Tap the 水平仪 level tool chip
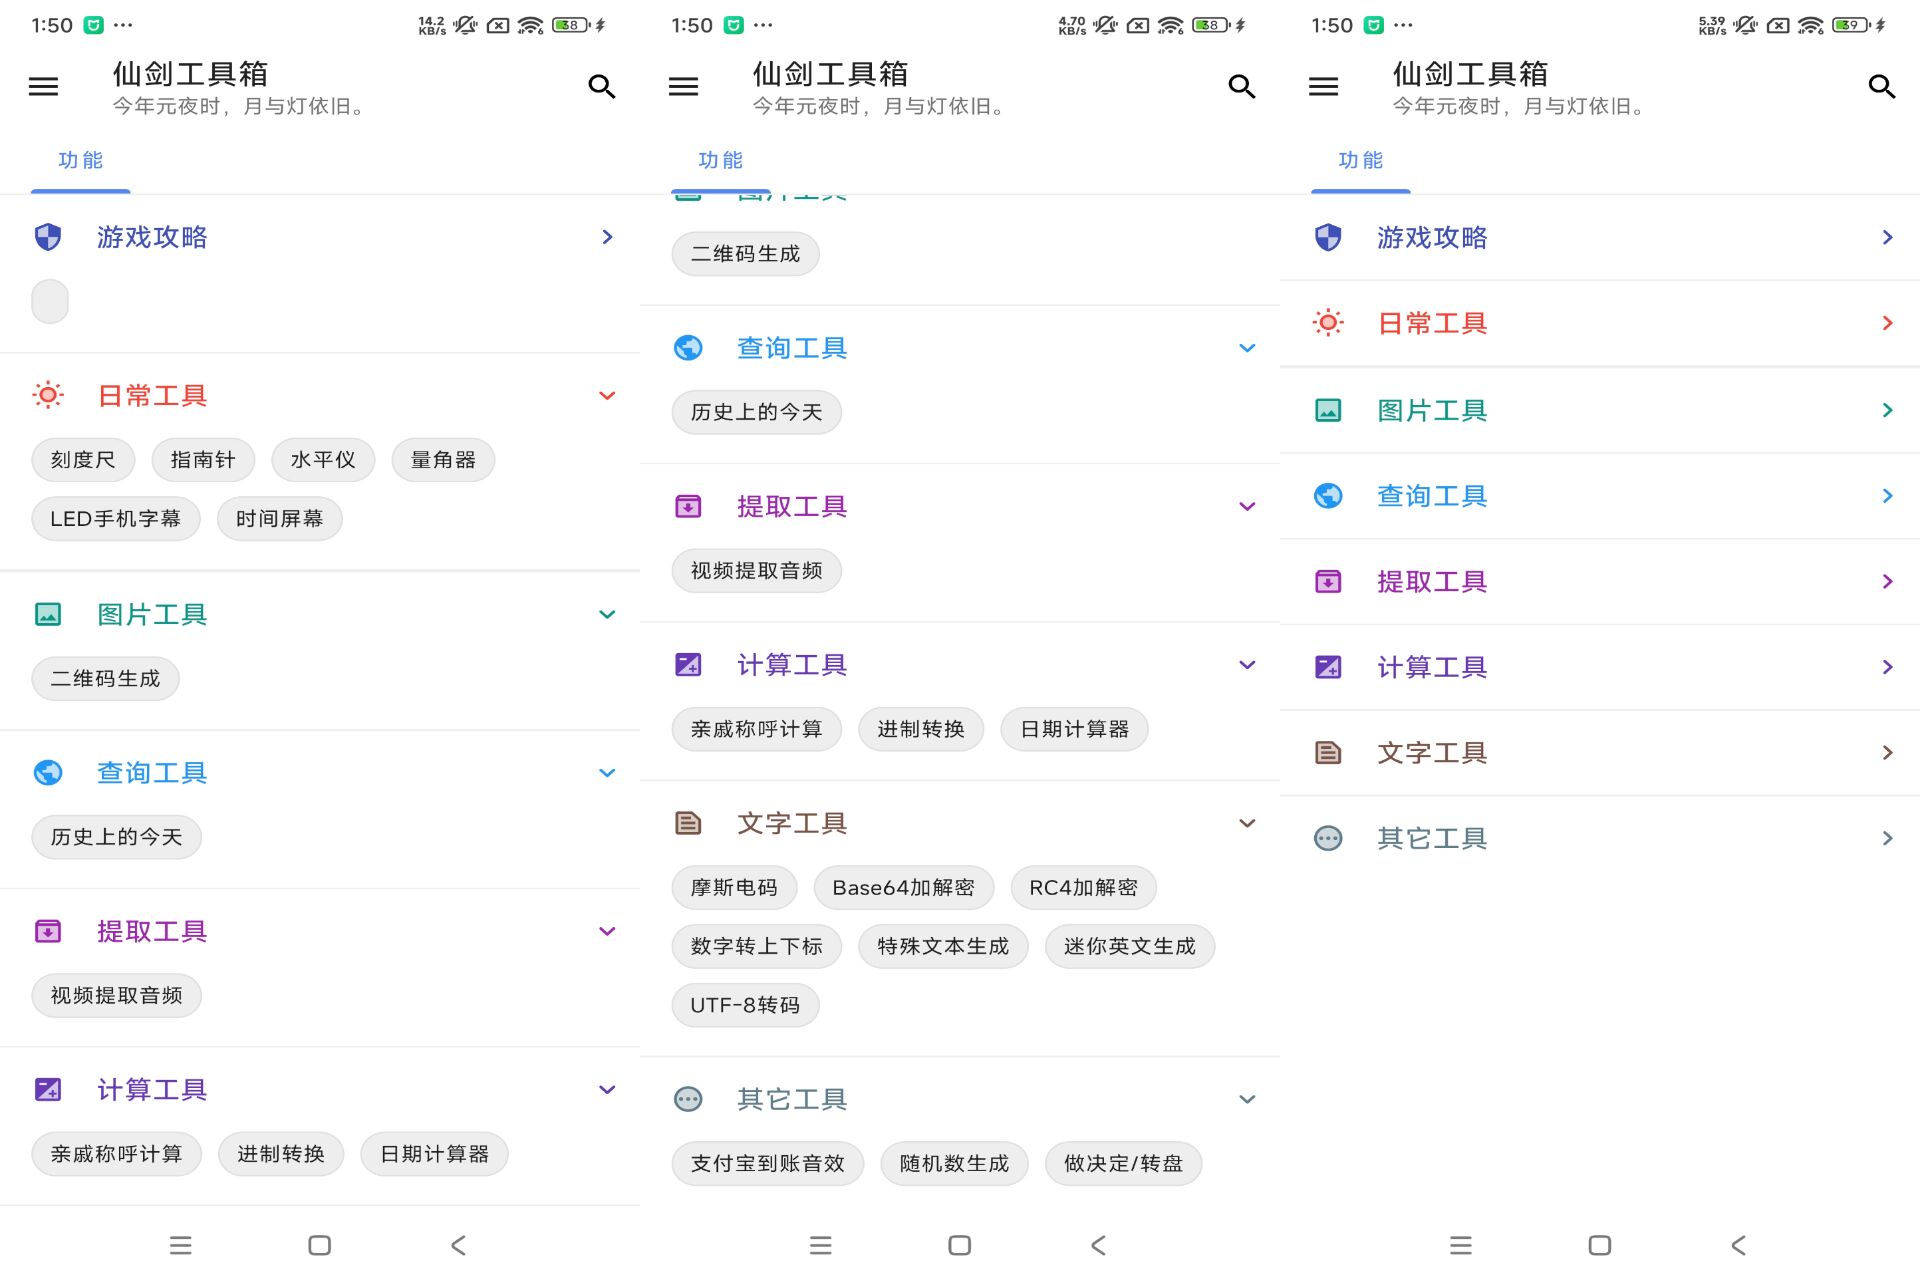 click(323, 459)
